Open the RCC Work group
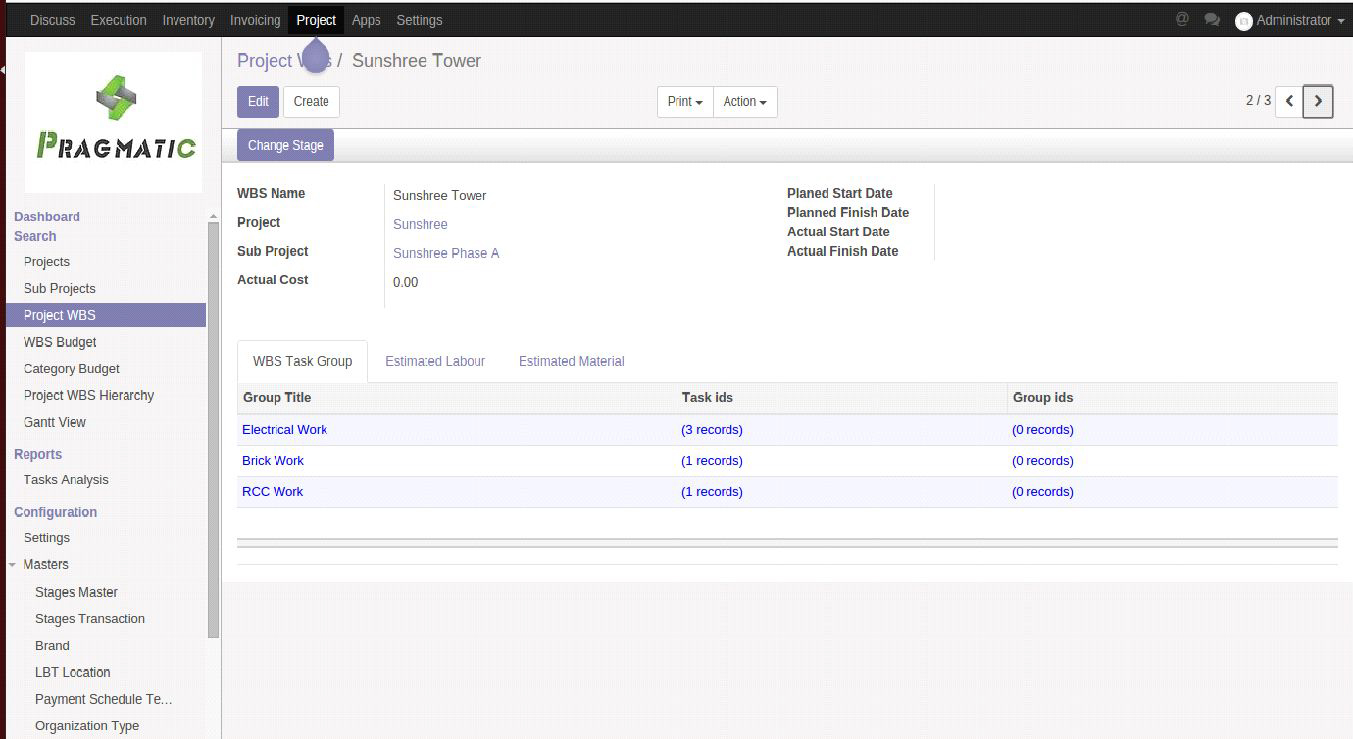The height and width of the screenshot is (739, 1353). click(273, 492)
